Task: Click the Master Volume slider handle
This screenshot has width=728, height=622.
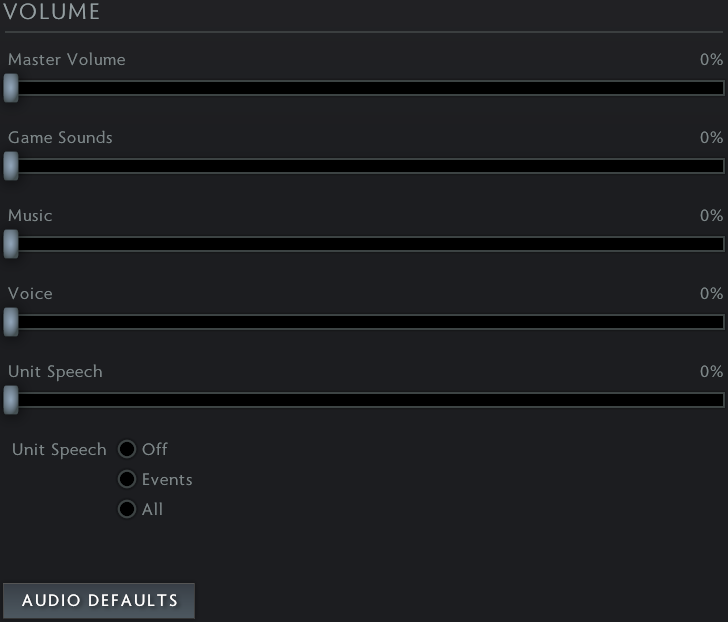Action: point(10,88)
